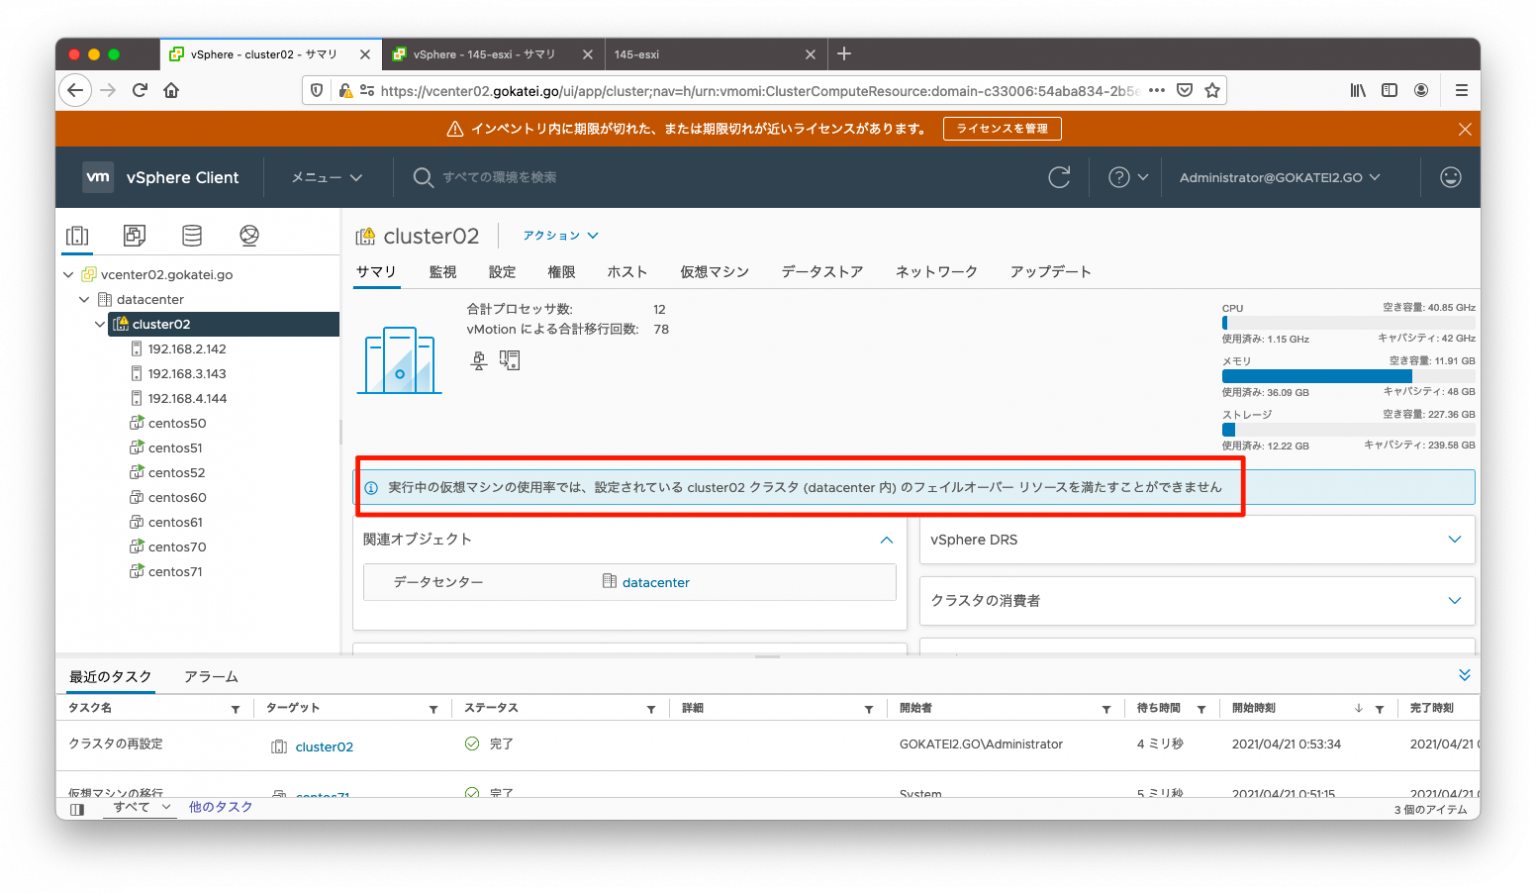Open the help question mark menu
Screen dimensions: 1536x893
[1128, 177]
